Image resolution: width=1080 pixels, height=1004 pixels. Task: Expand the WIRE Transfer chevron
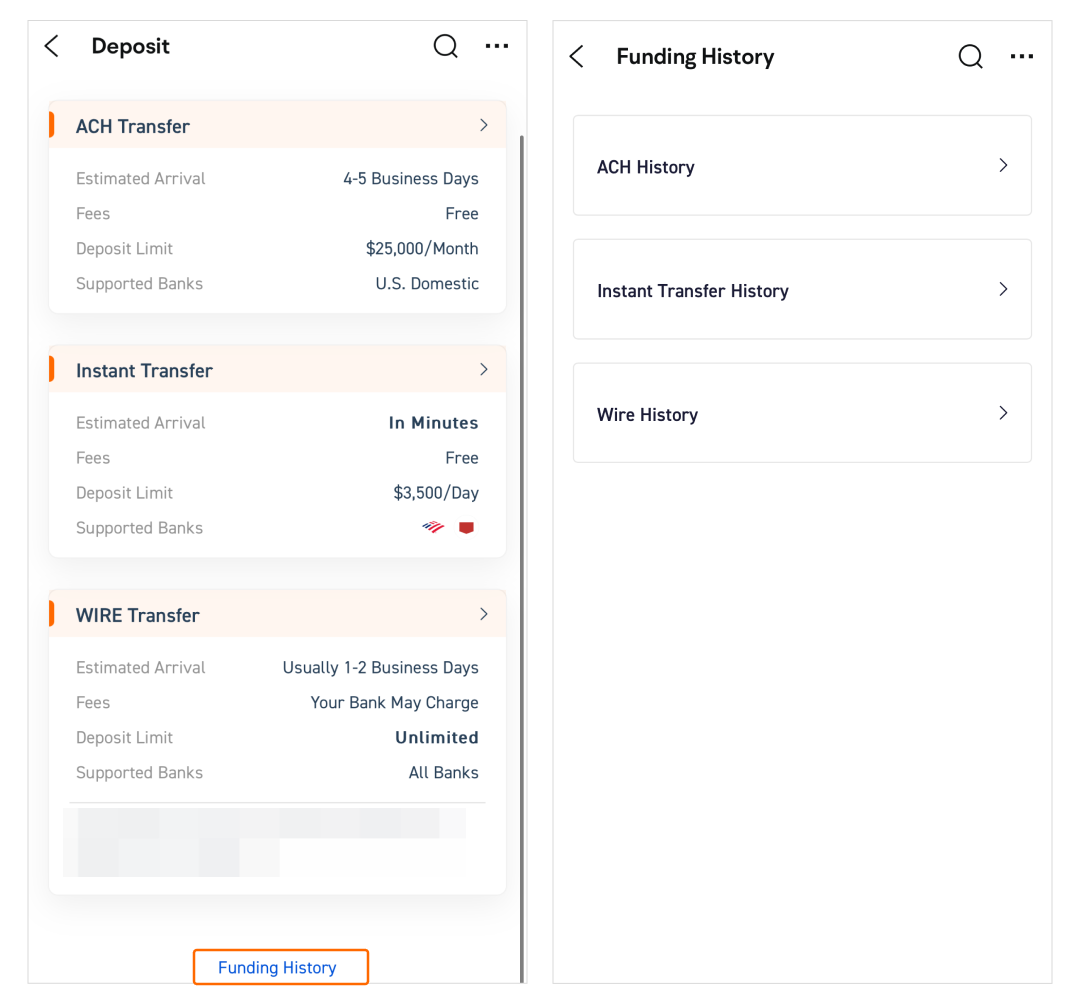(x=484, y=614)
